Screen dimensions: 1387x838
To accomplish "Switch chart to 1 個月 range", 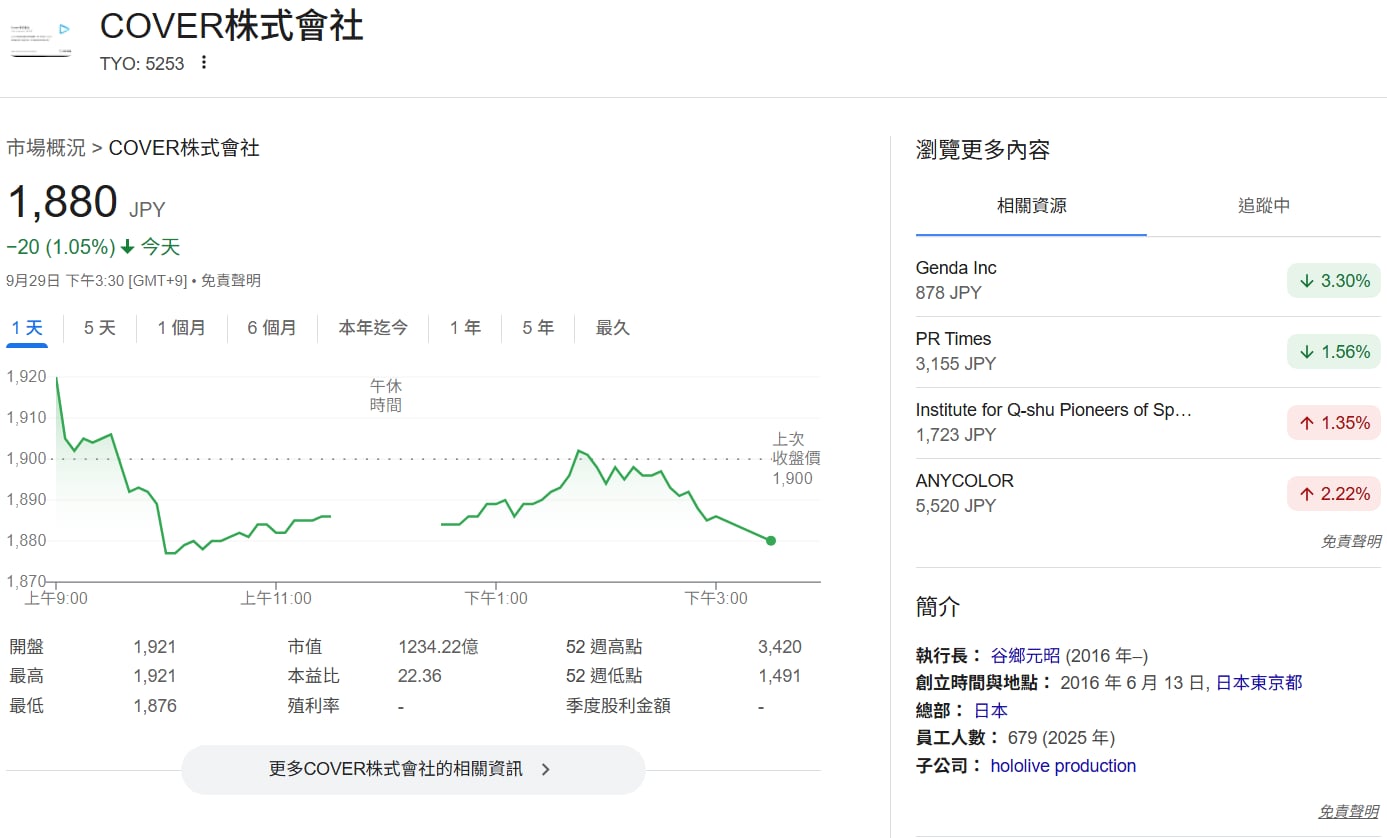I will [x=181, y=328].
